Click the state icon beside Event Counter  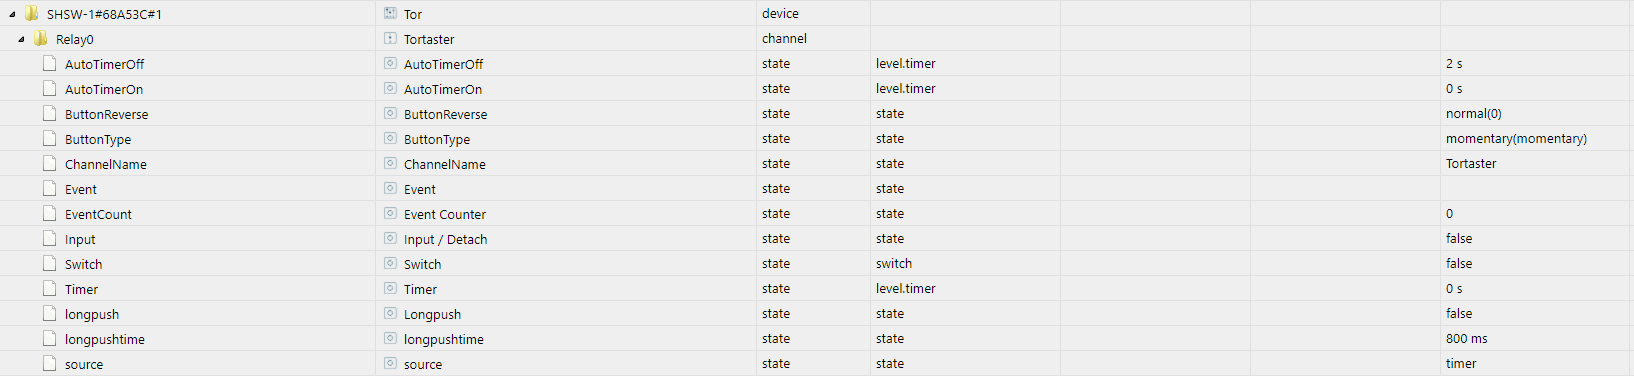(390, 214)
